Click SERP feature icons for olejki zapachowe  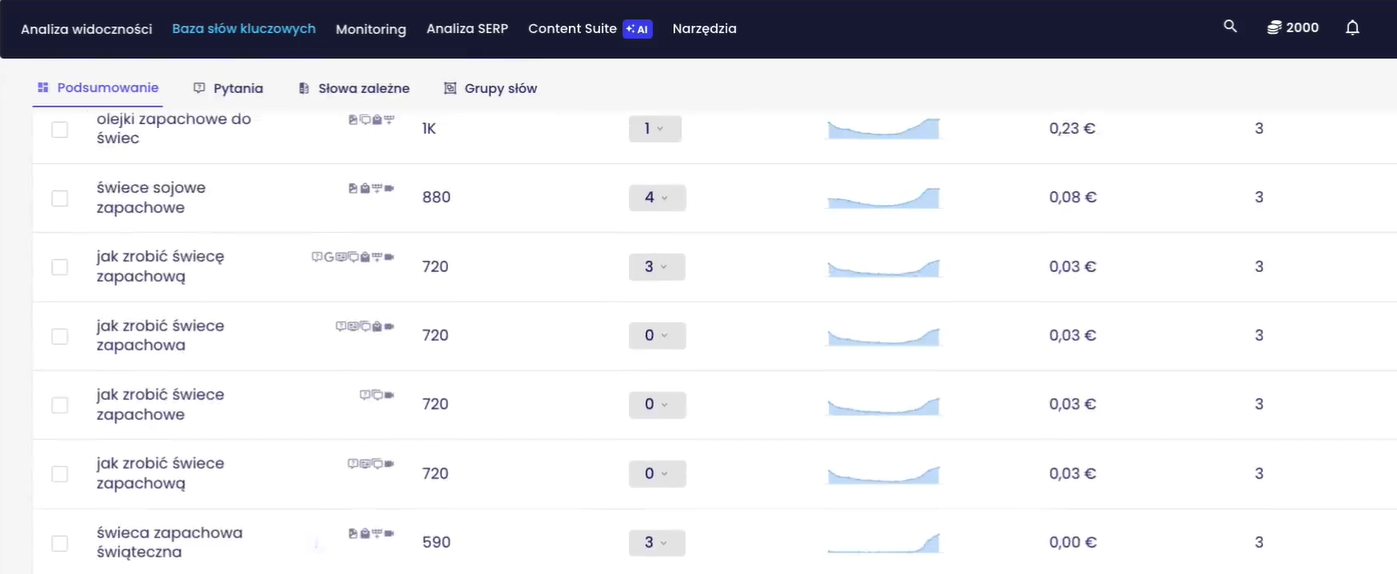tap(371, 120)
